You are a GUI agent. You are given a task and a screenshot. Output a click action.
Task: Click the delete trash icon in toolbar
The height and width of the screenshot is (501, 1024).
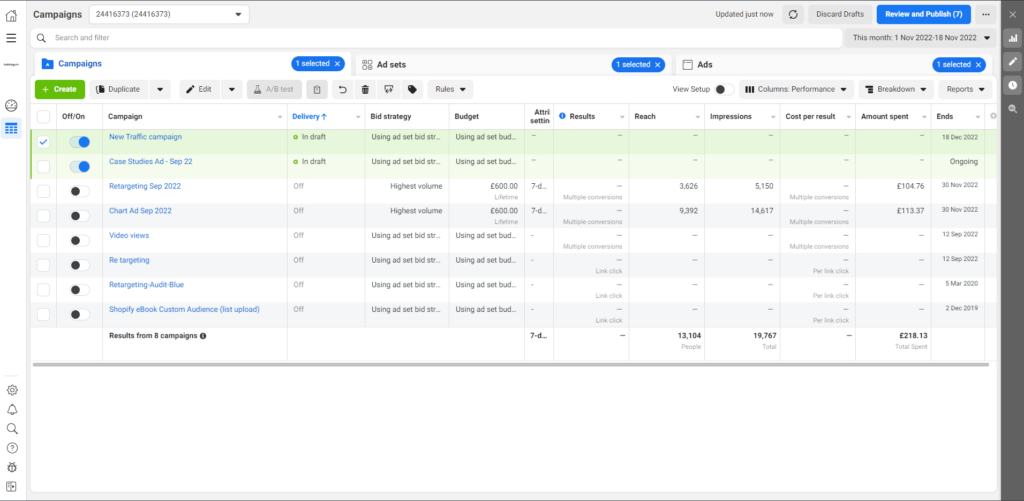[x=366, y=89]
